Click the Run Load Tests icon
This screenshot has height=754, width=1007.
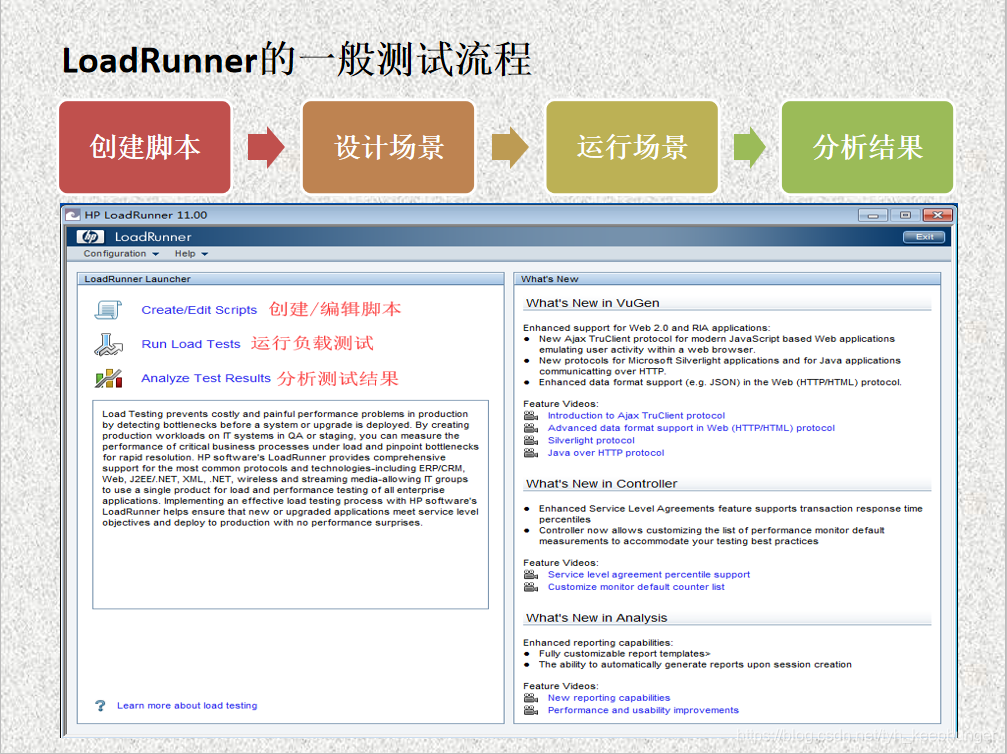(108, 345)
